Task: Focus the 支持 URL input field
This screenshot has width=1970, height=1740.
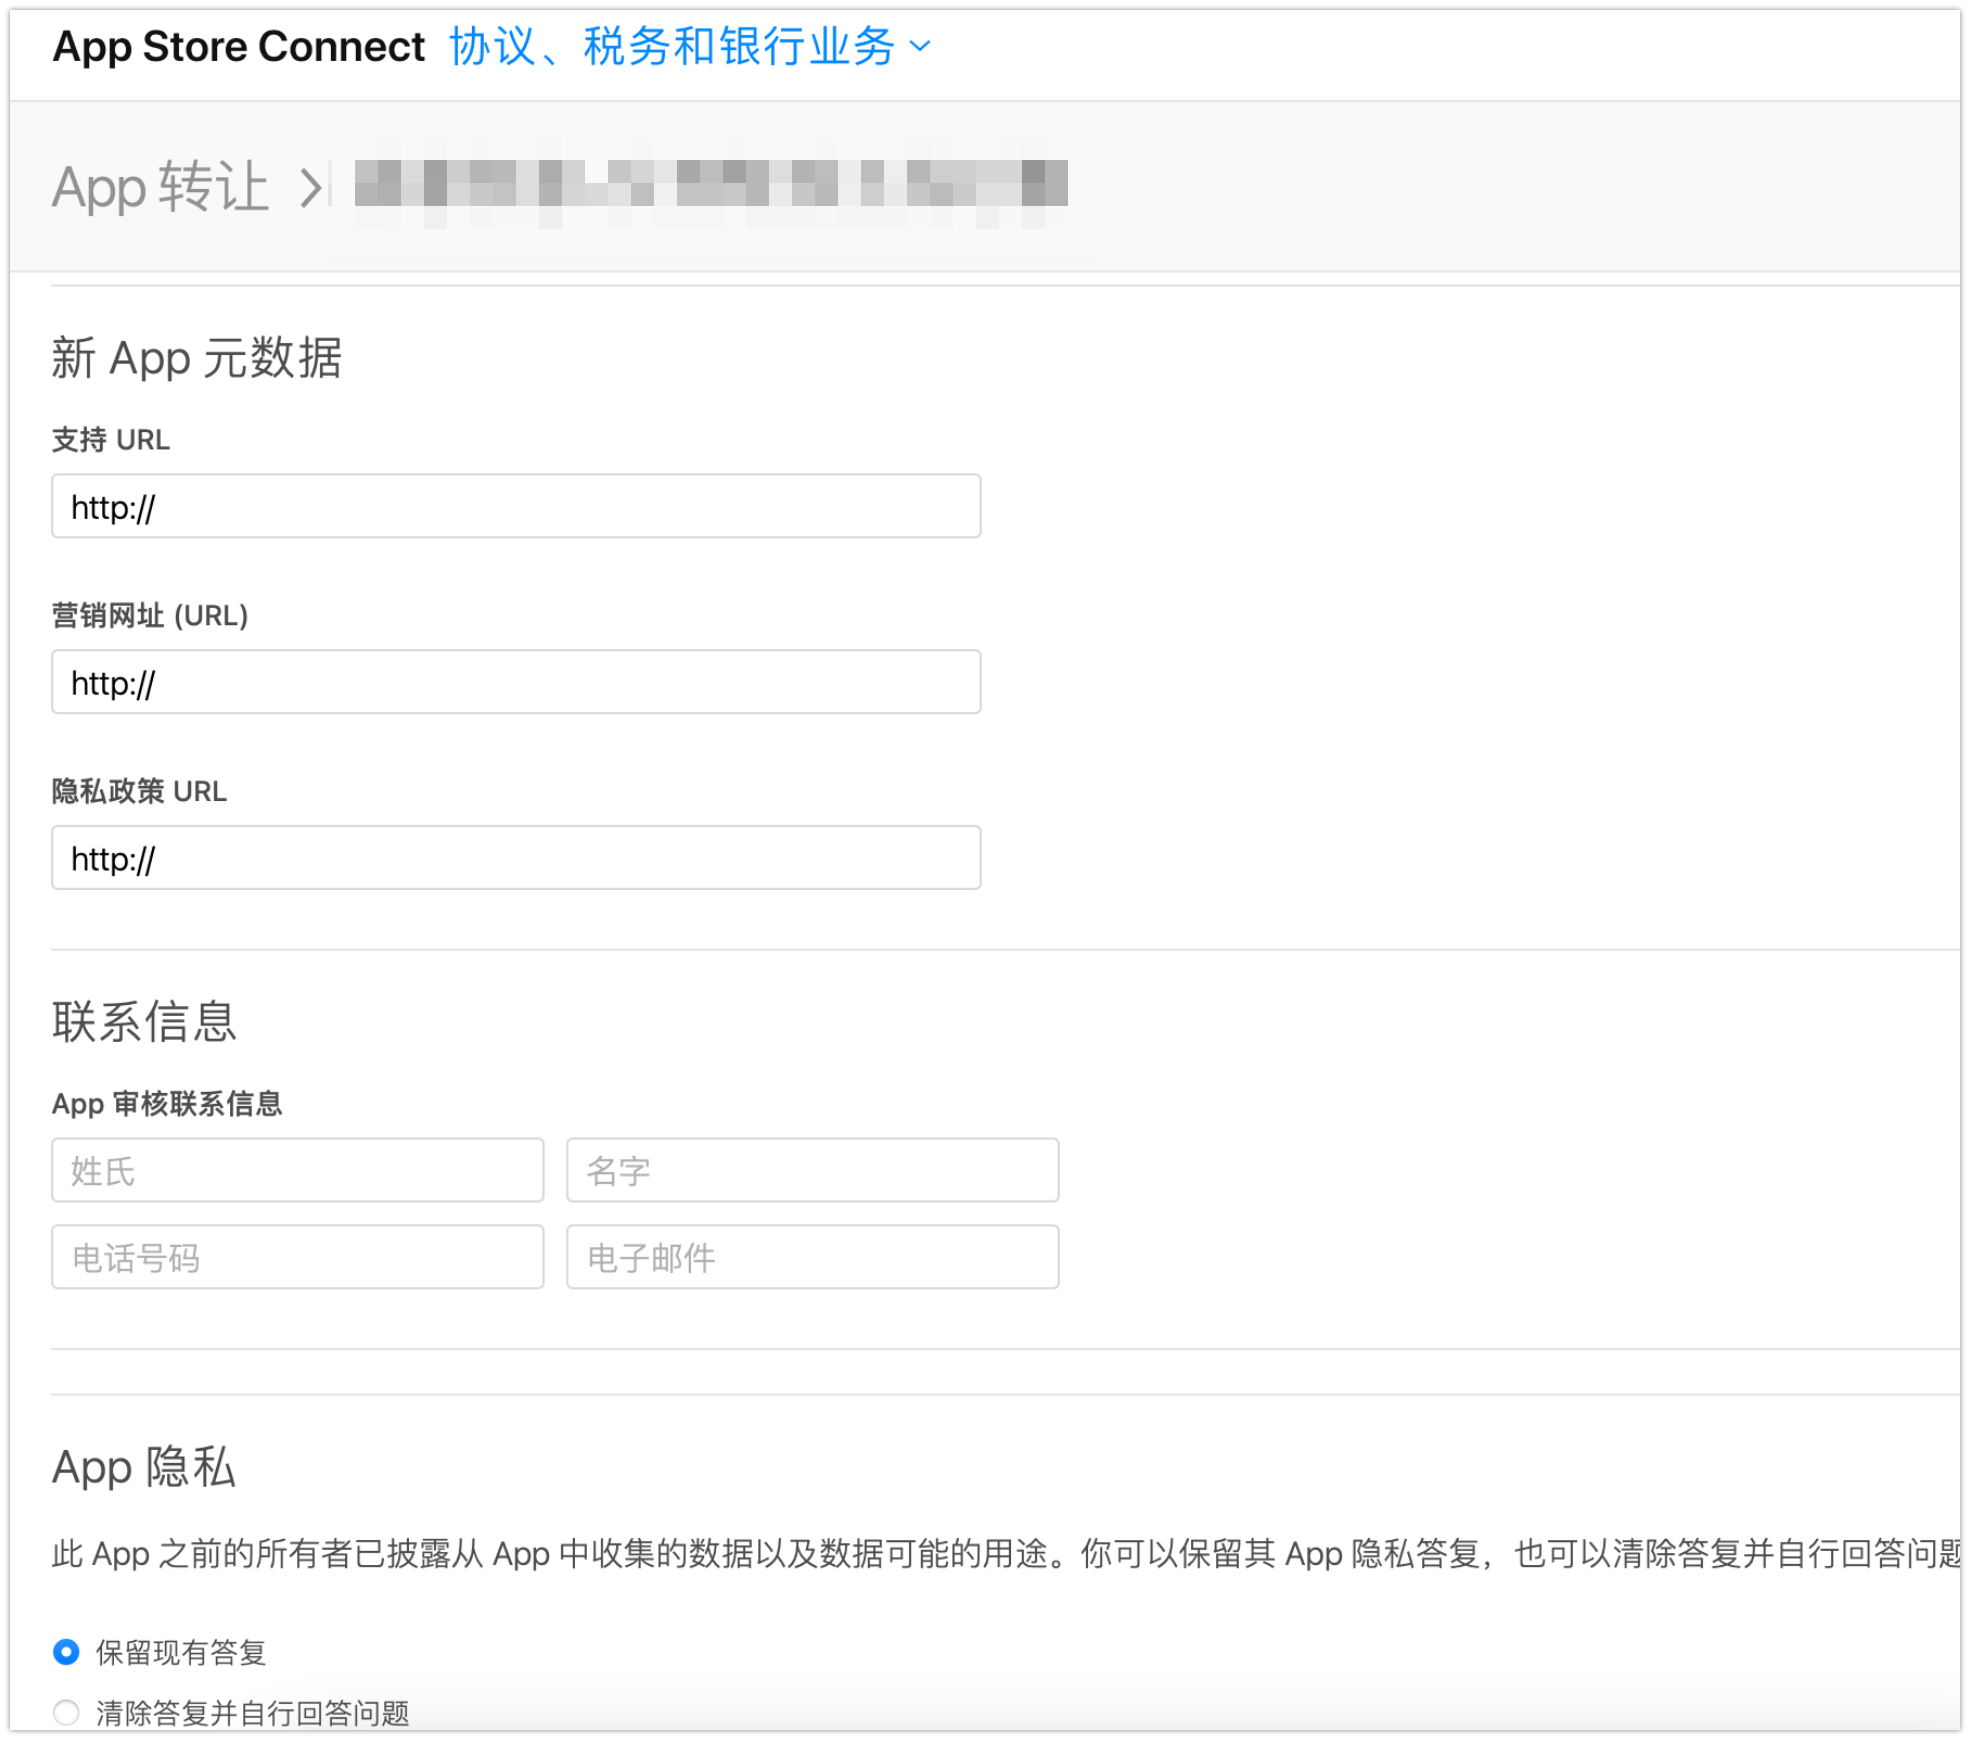Action: (516, 506)
